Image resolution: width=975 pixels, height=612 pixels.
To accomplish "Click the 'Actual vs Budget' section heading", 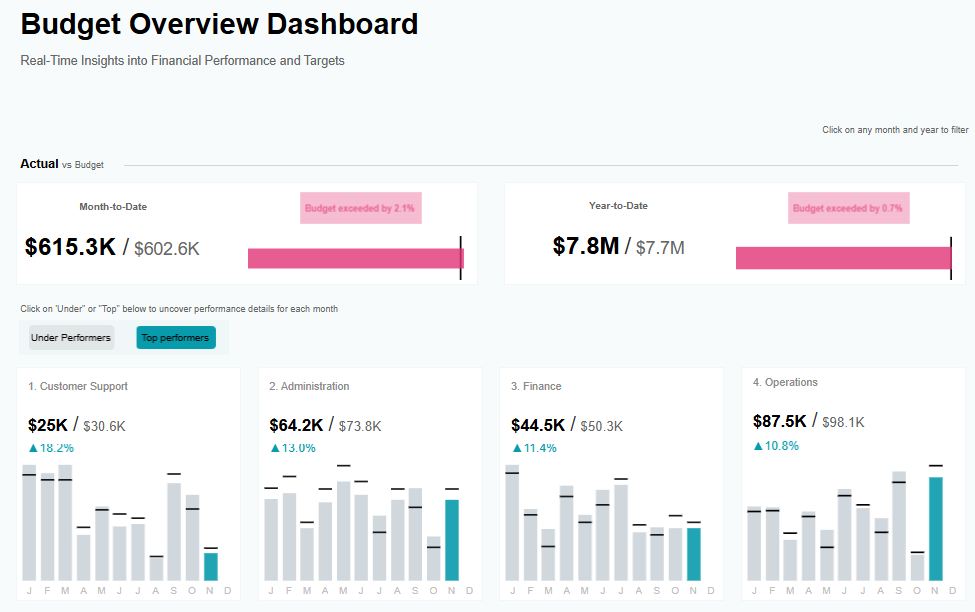I will click(x=62, y=164).
